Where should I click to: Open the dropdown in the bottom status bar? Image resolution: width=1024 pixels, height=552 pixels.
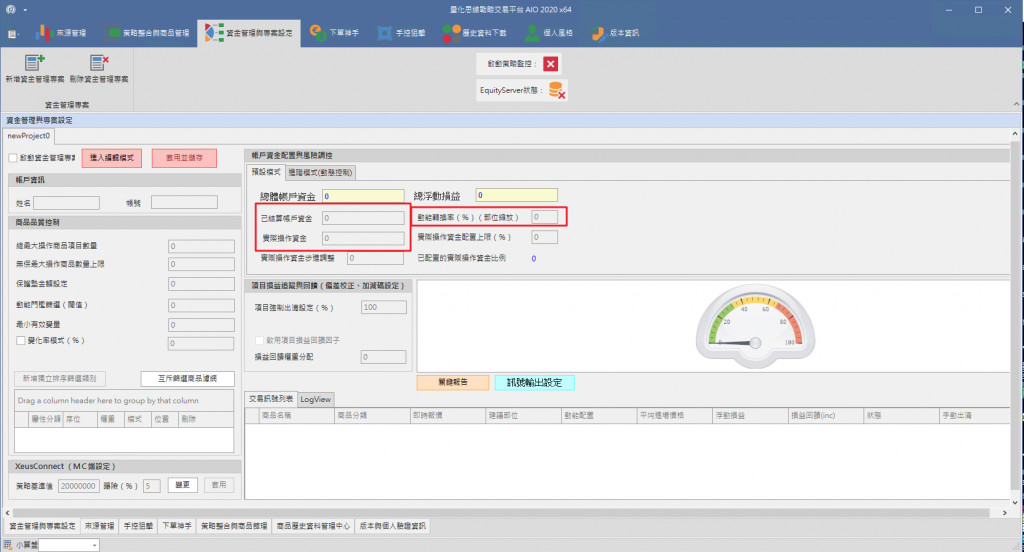pyautogui.click(x=94, y=545)
